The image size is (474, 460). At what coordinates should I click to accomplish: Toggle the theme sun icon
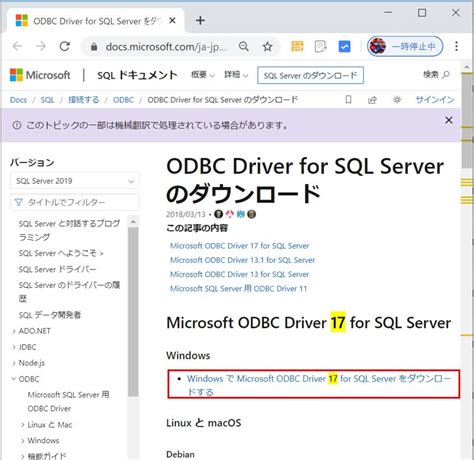[x=397, y=100]
